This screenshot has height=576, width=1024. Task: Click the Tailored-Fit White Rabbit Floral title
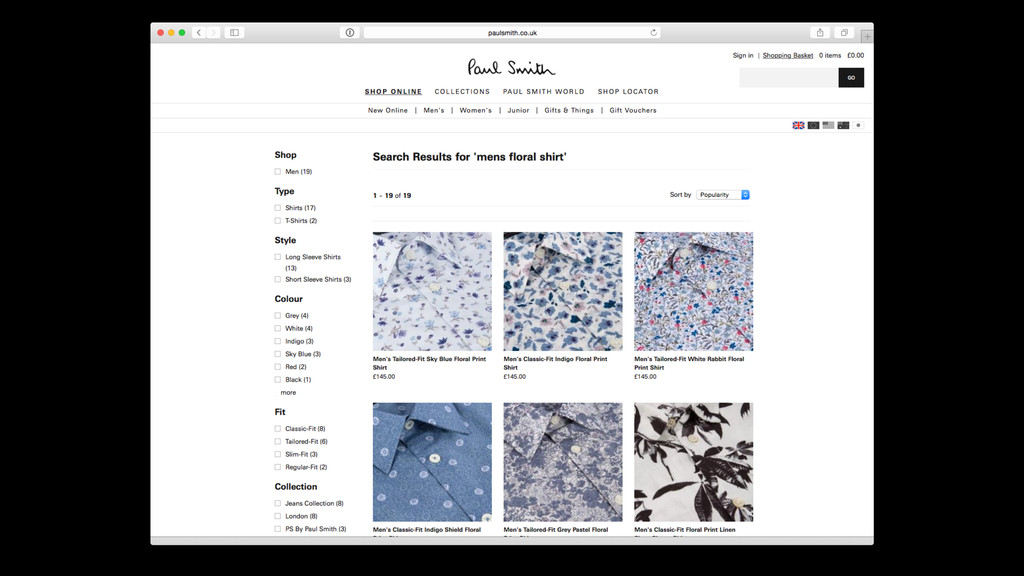(689, 363)
